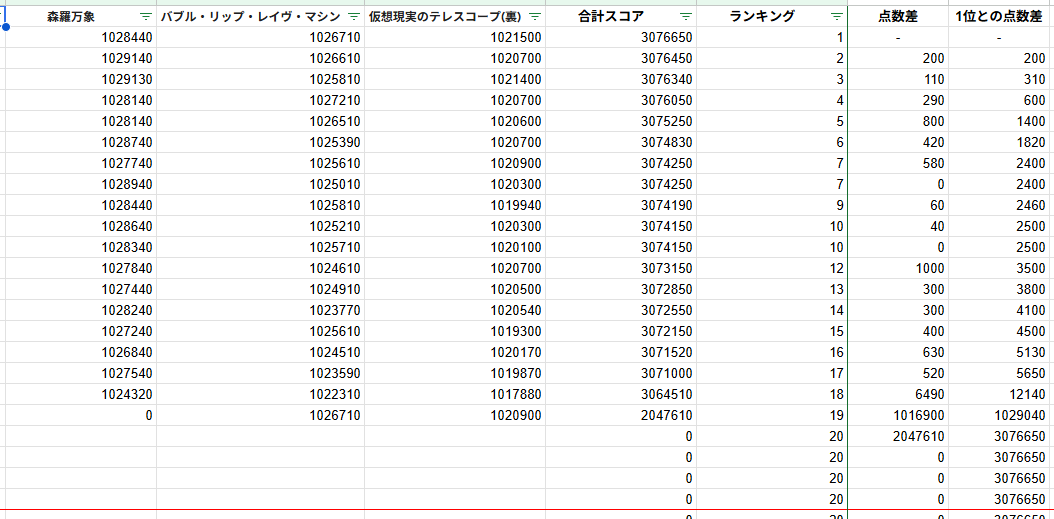The height and width of the screenshot is (519, 1054).
Task: Select cell with value 1028740
Action: [x=81, y=142]
